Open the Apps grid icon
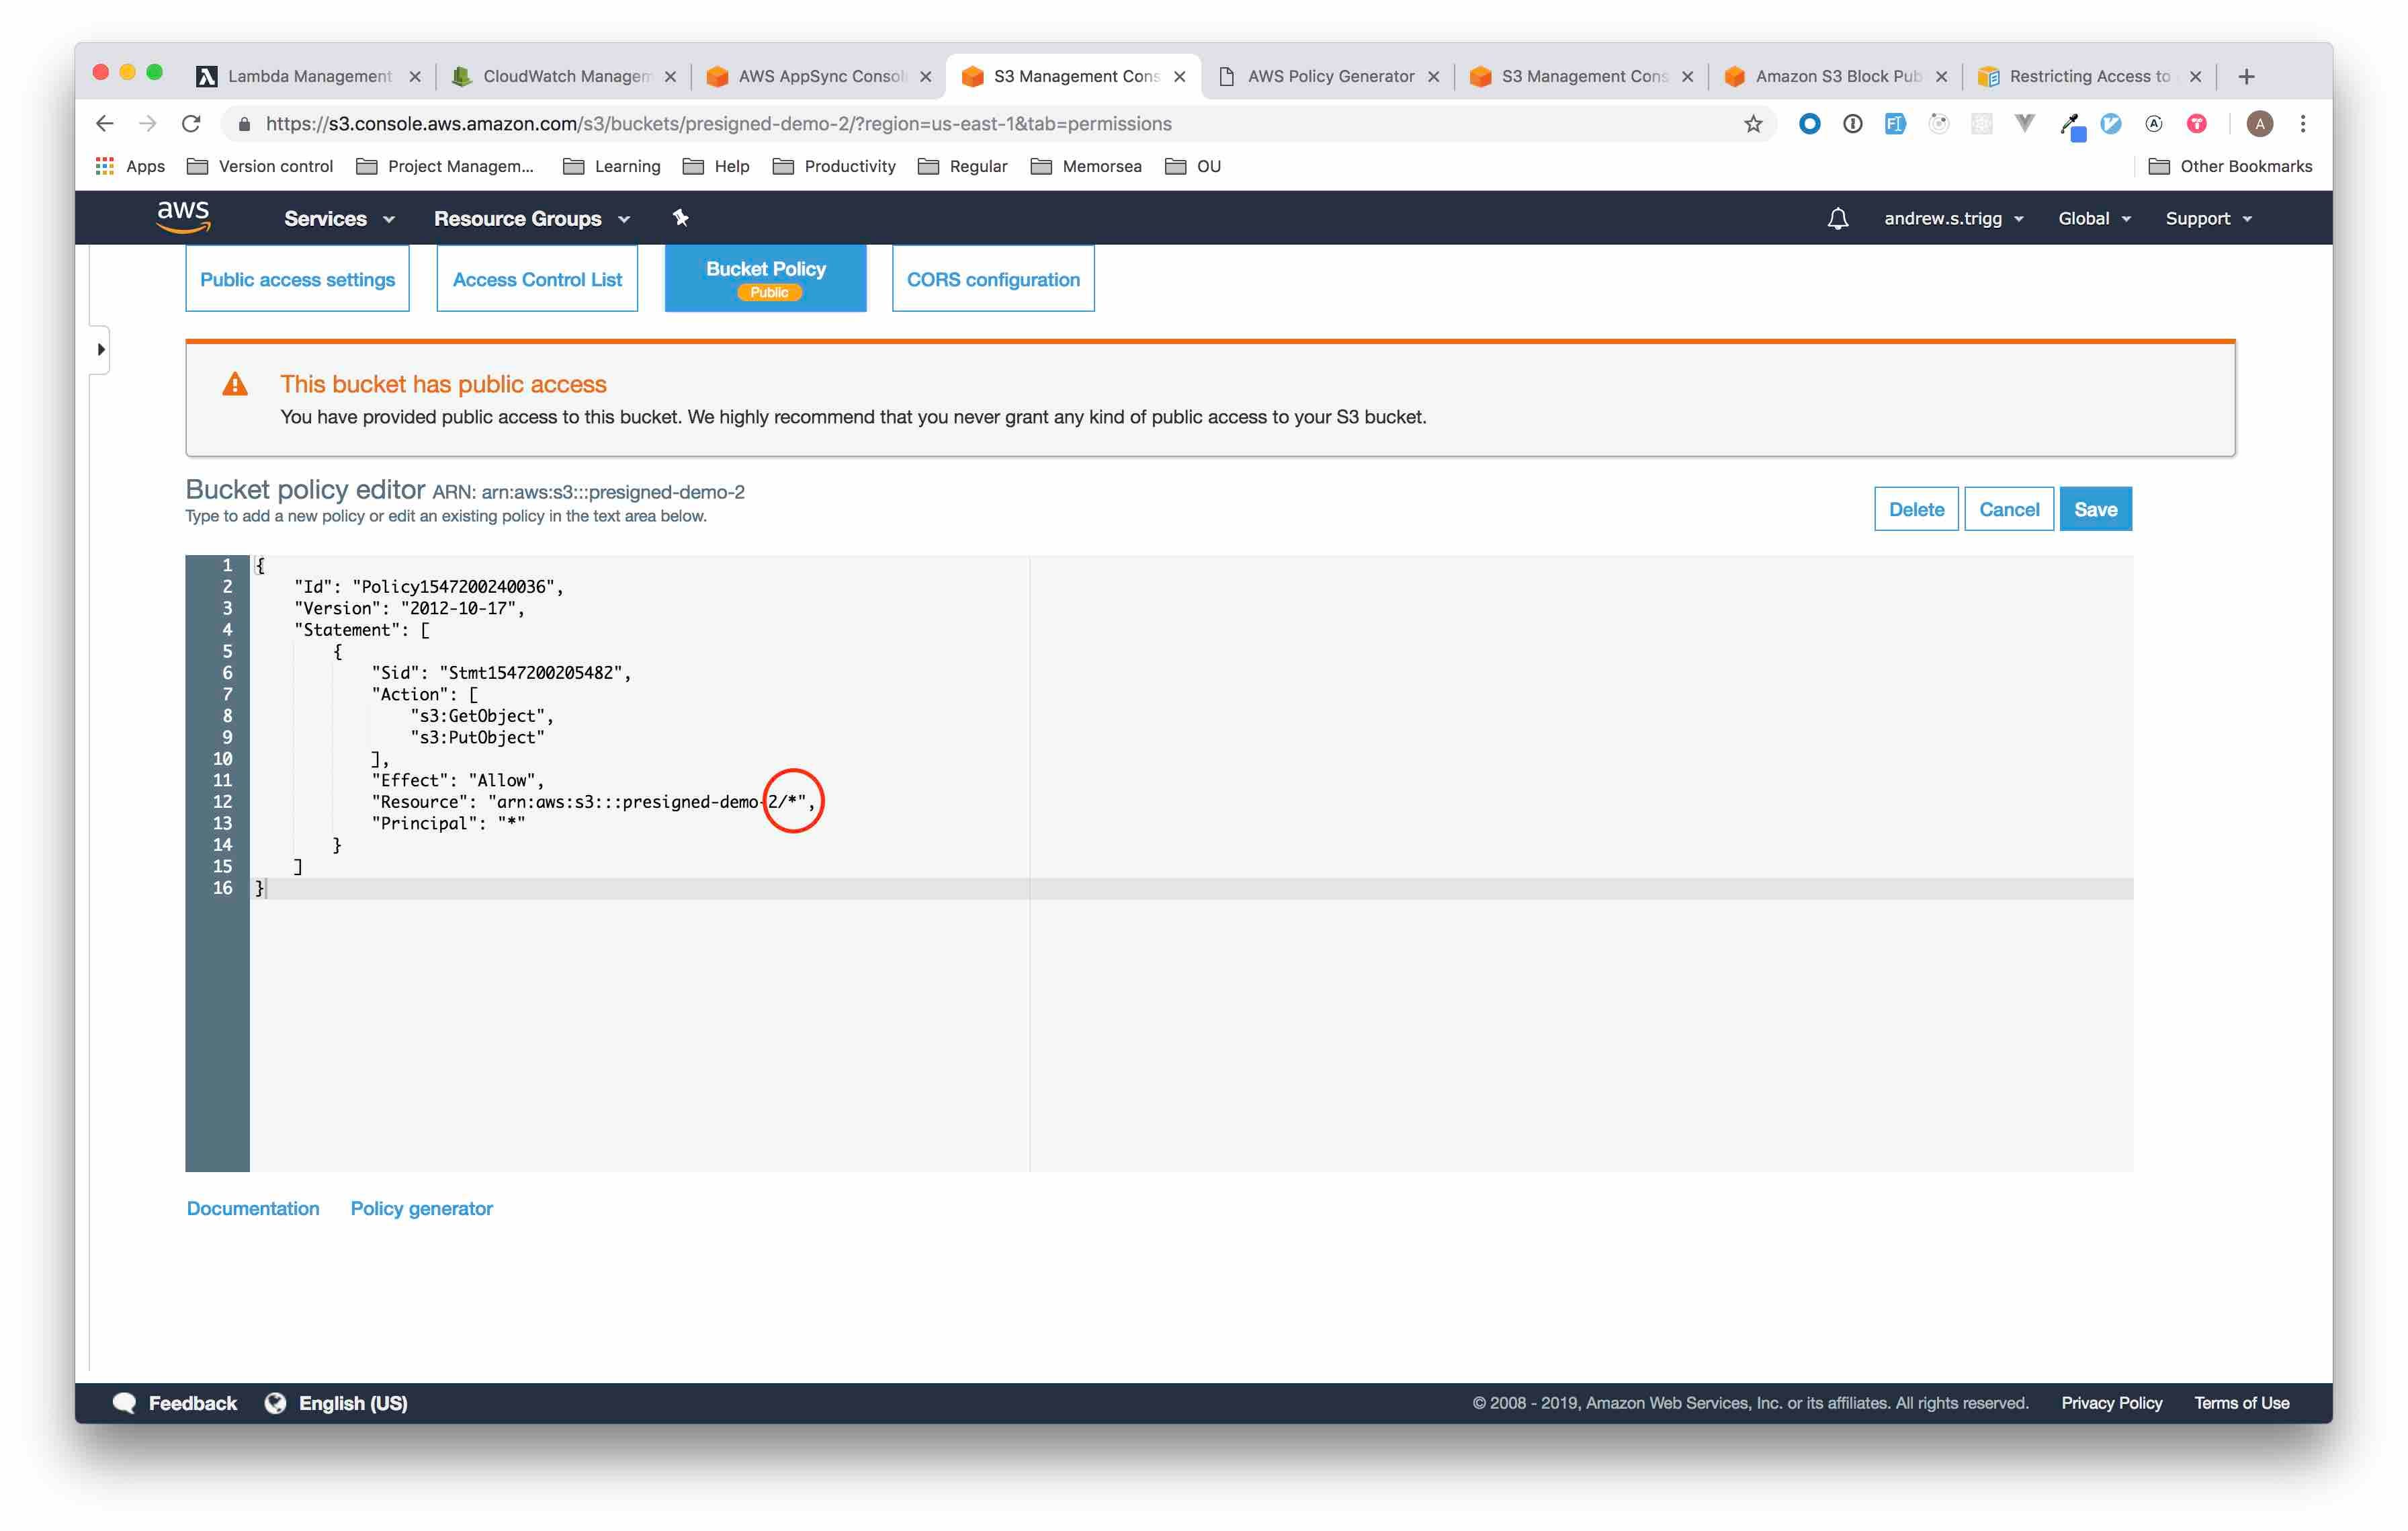The image size is (2408, 1531). click(x=104, y=166)
